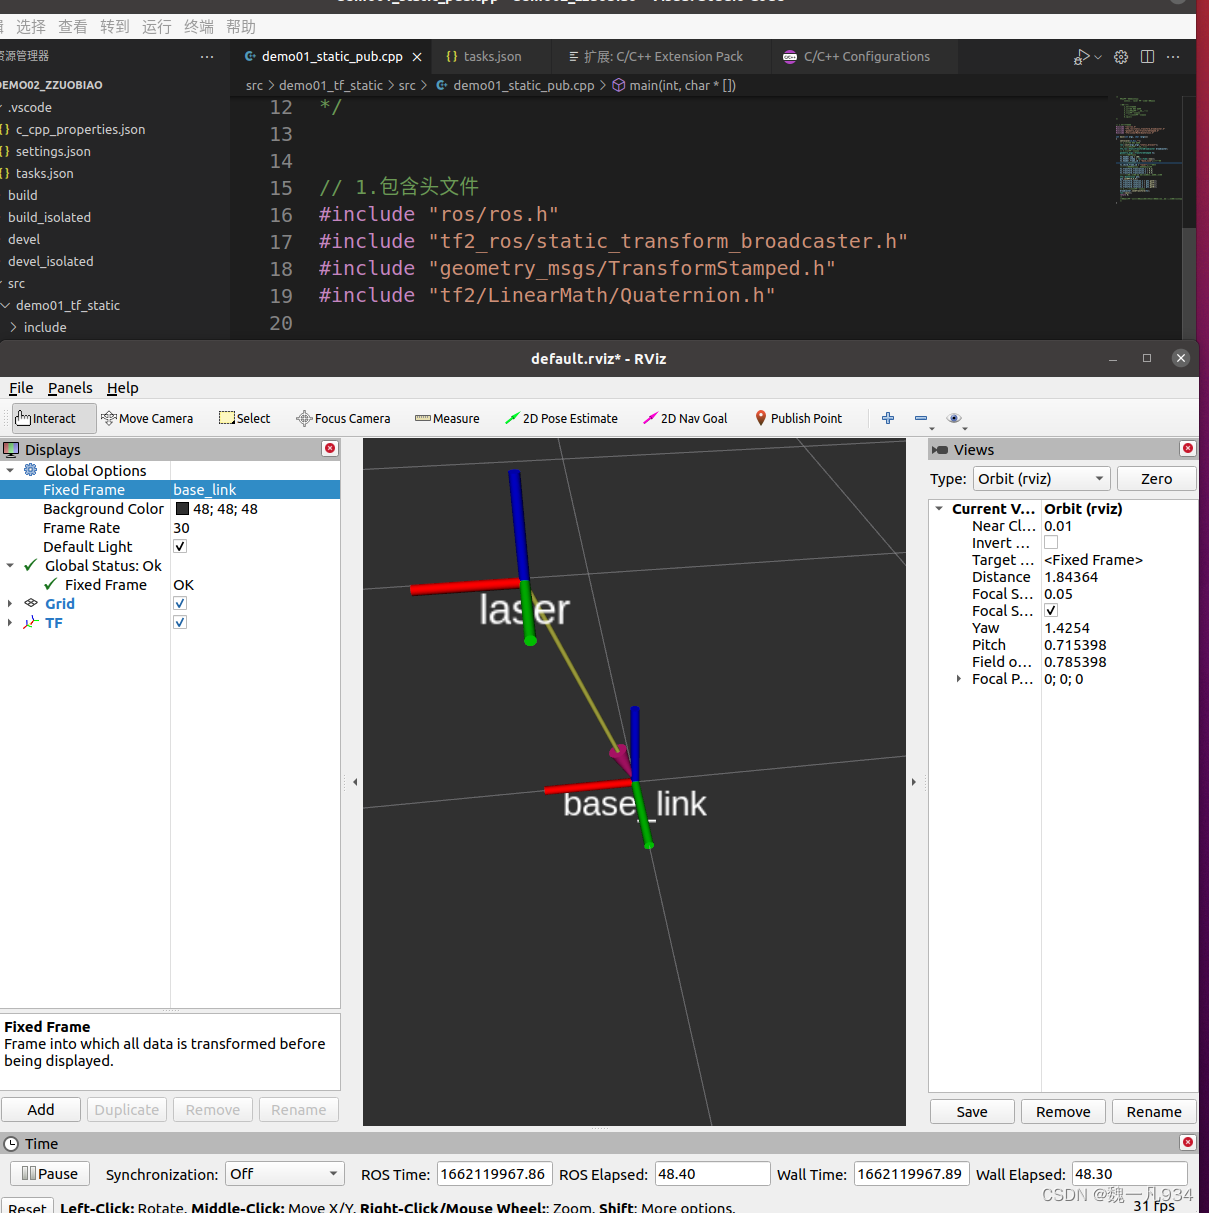Viewport: 1209px width, 1213px height.
Task: Toggle the TF display checkbox
Action: [x=179, y=622]
